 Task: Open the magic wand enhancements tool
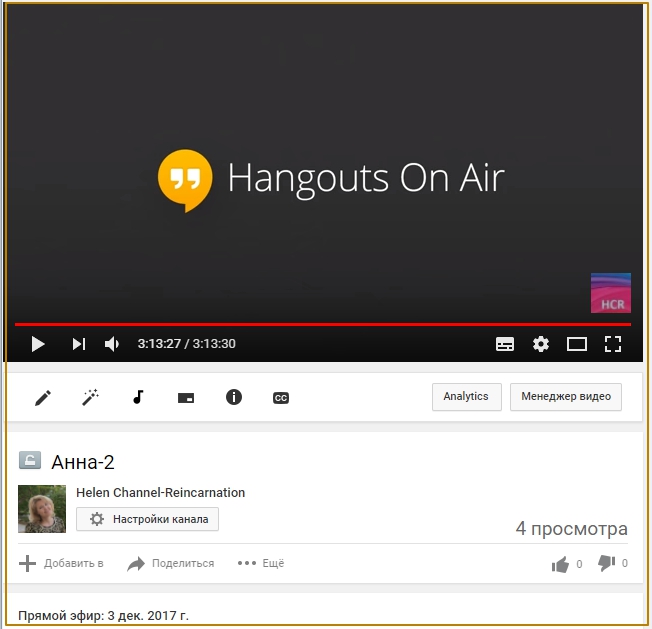(x=90, y=397)
